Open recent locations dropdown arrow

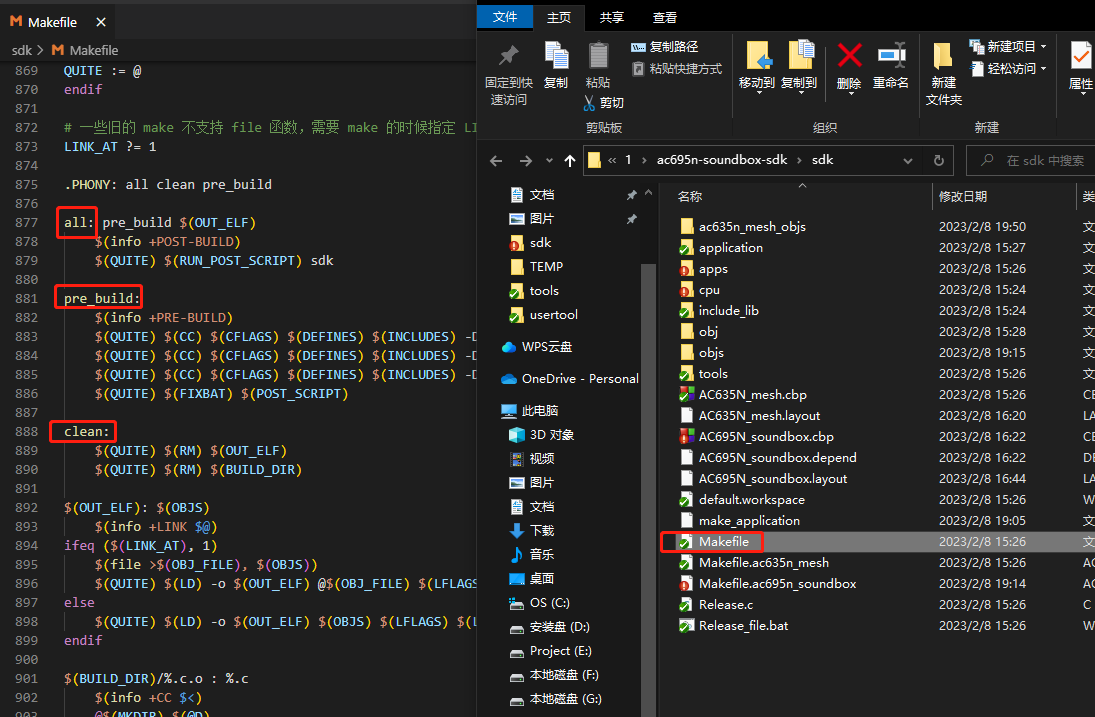[x=549, y=161]
